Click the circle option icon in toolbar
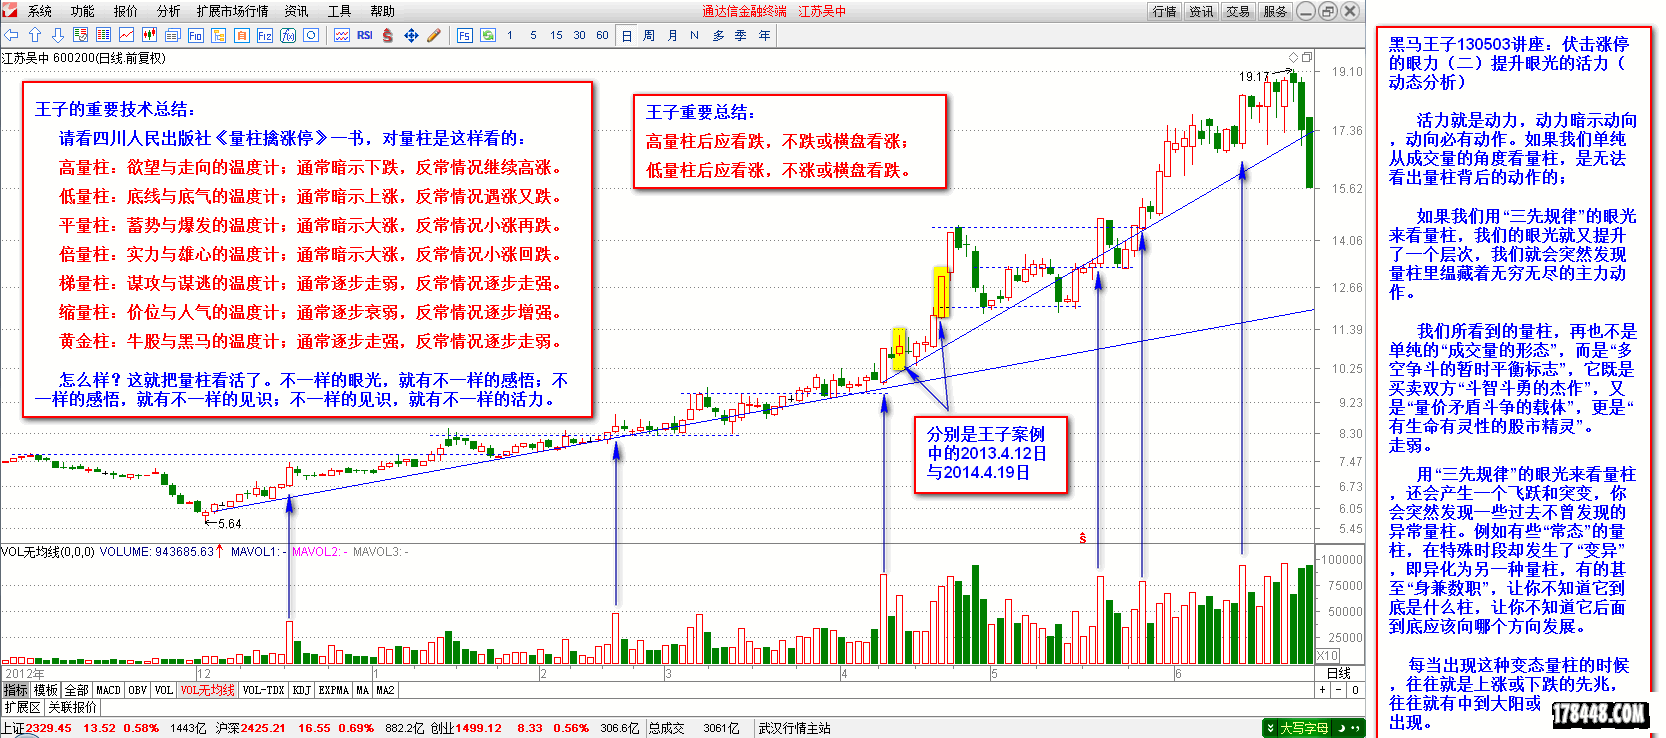 coord(311,35)
